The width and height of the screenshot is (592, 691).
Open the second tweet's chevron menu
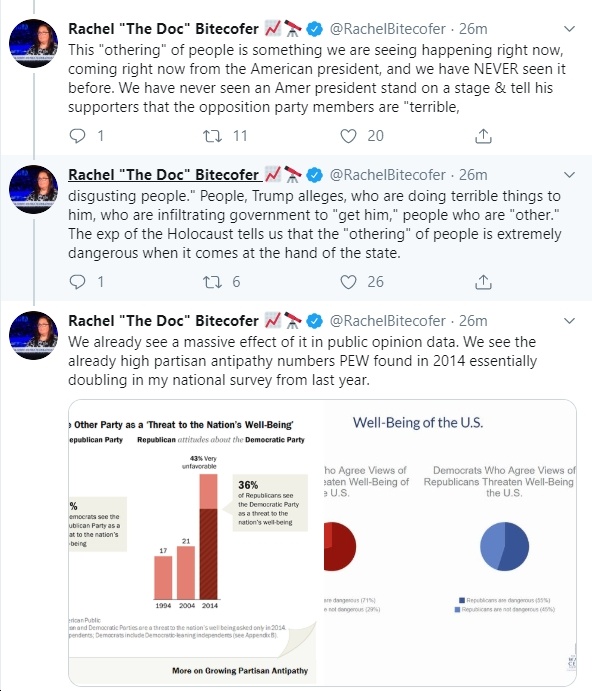(570, 175)
